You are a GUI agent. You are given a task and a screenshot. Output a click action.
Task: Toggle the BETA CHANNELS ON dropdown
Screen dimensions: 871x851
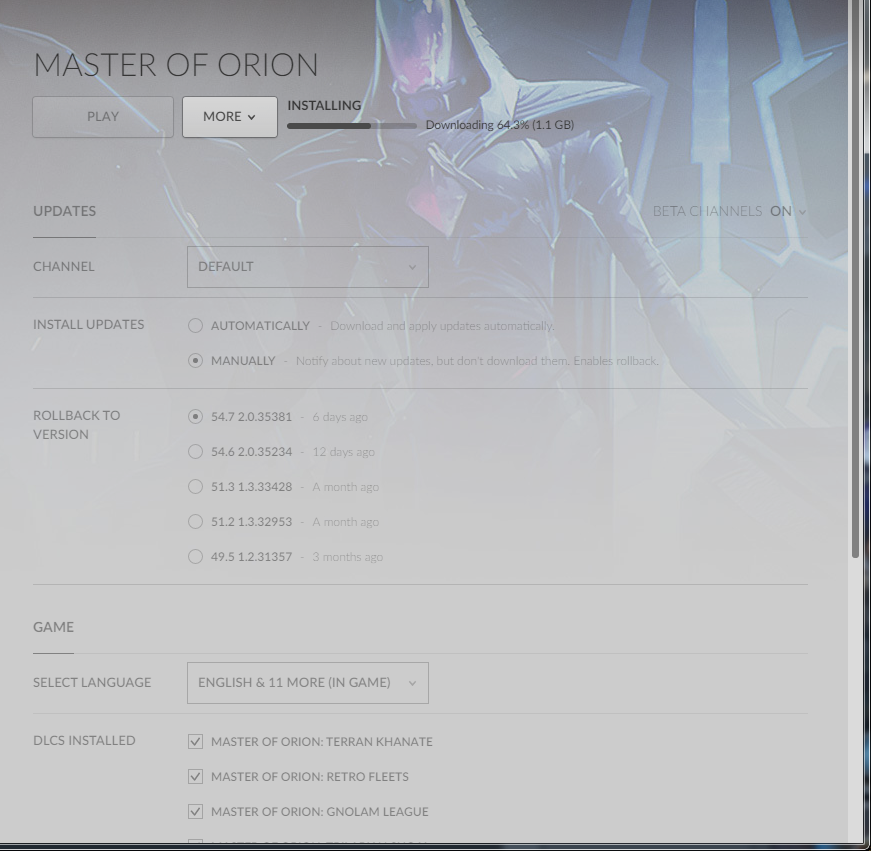pyautogui.click(x=729, y=211)
